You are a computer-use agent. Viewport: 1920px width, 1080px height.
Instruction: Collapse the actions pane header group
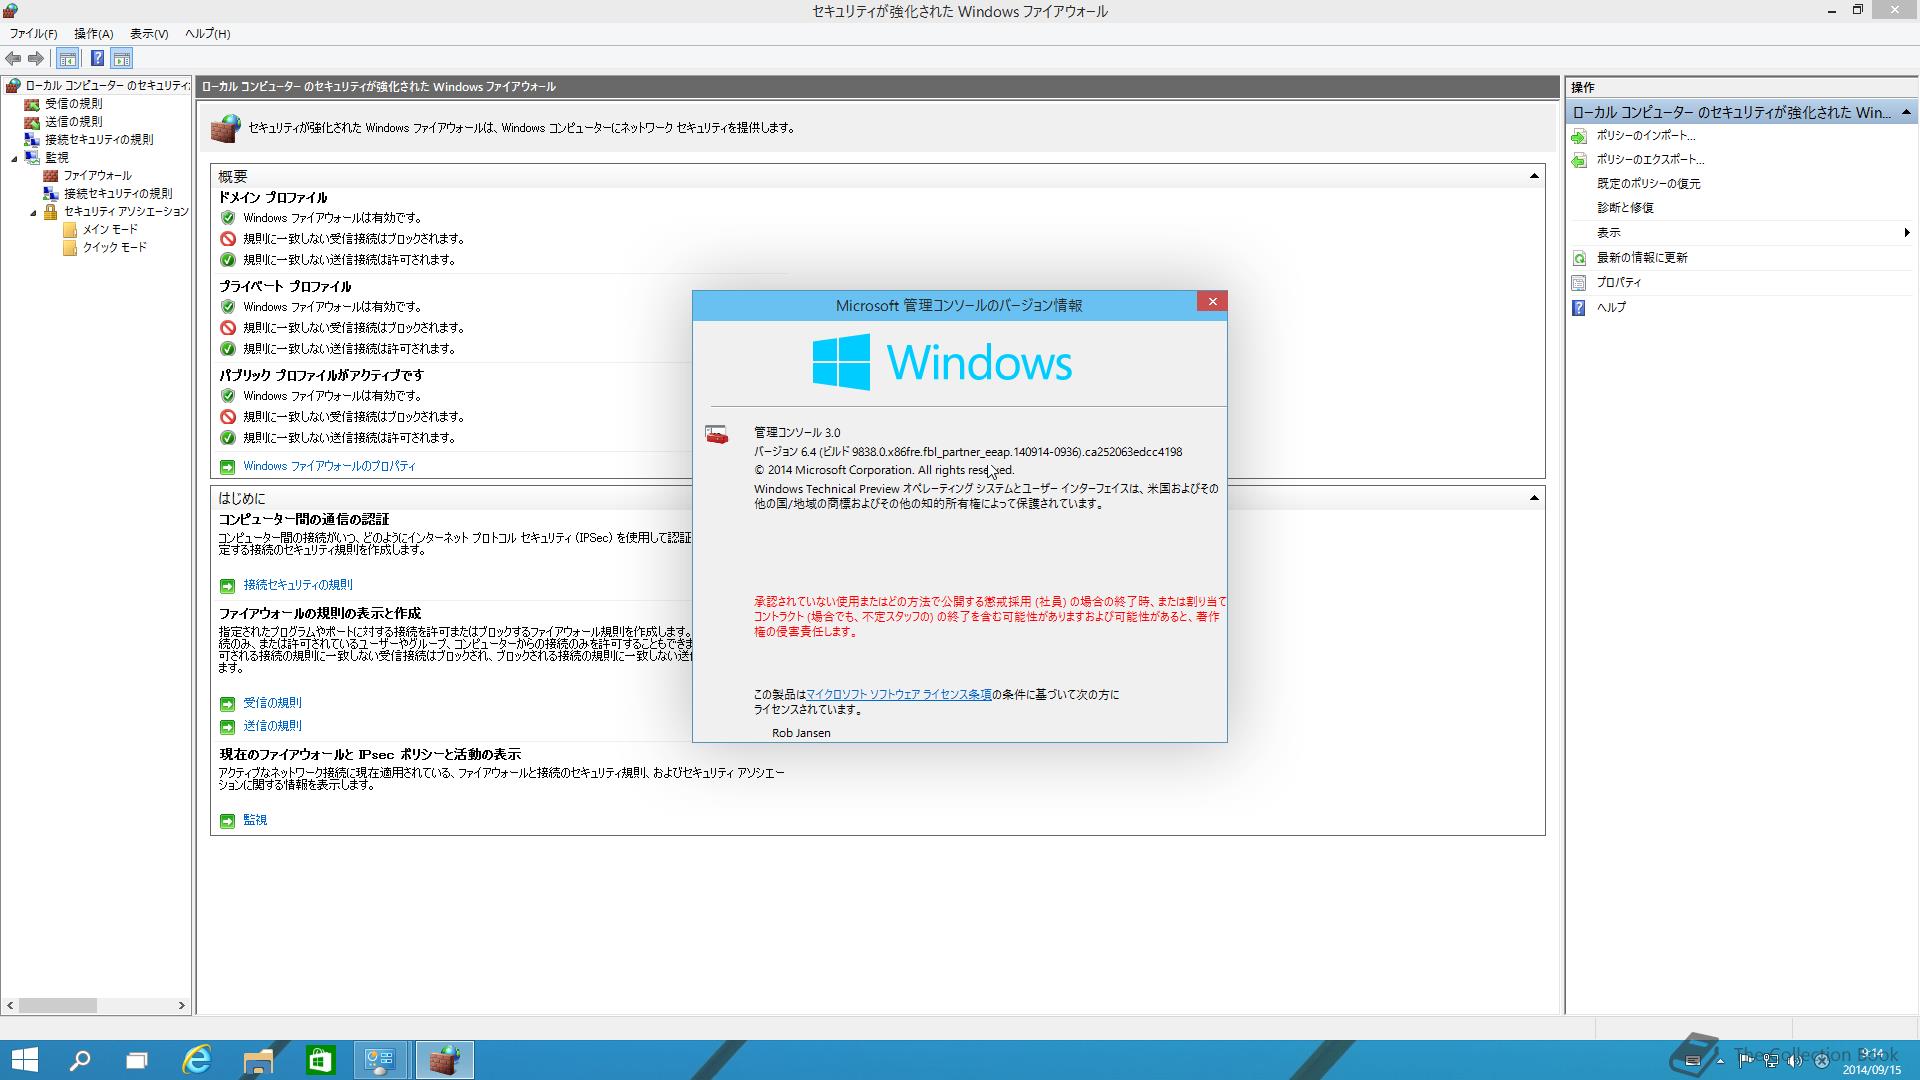click(1906, 112)
